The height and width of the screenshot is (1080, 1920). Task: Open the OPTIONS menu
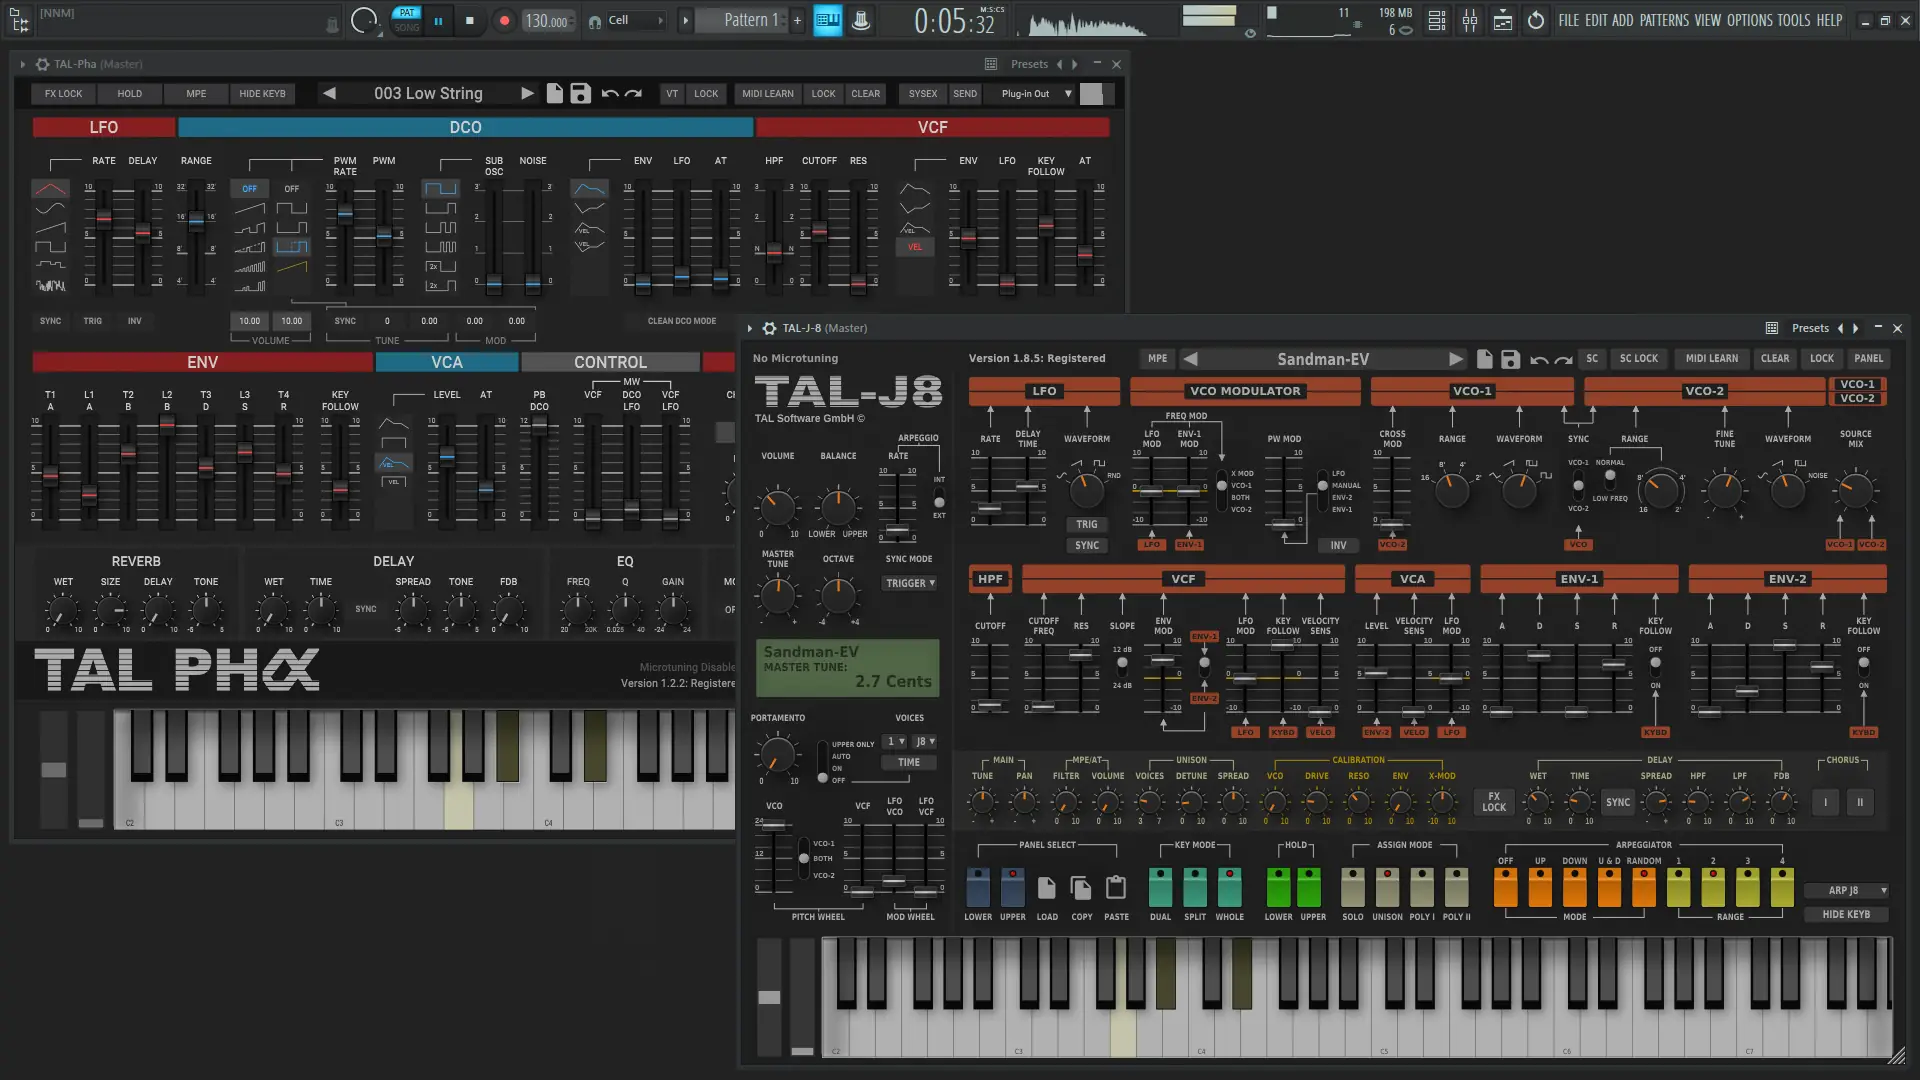pyautogui.click(x=1749, y=20)
